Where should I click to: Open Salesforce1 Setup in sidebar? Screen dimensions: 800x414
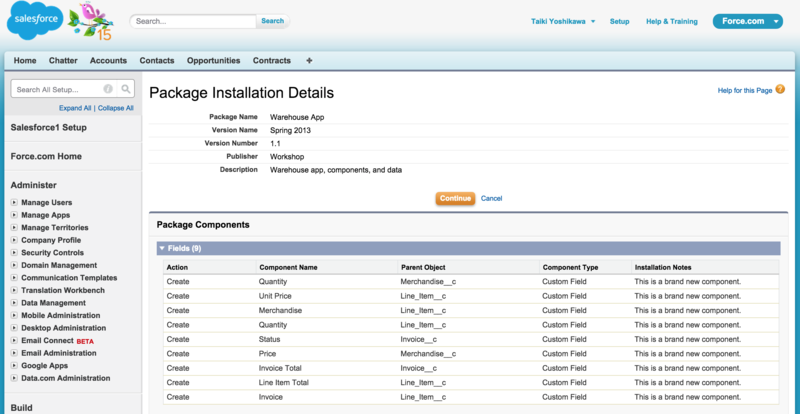coord(48,128)
